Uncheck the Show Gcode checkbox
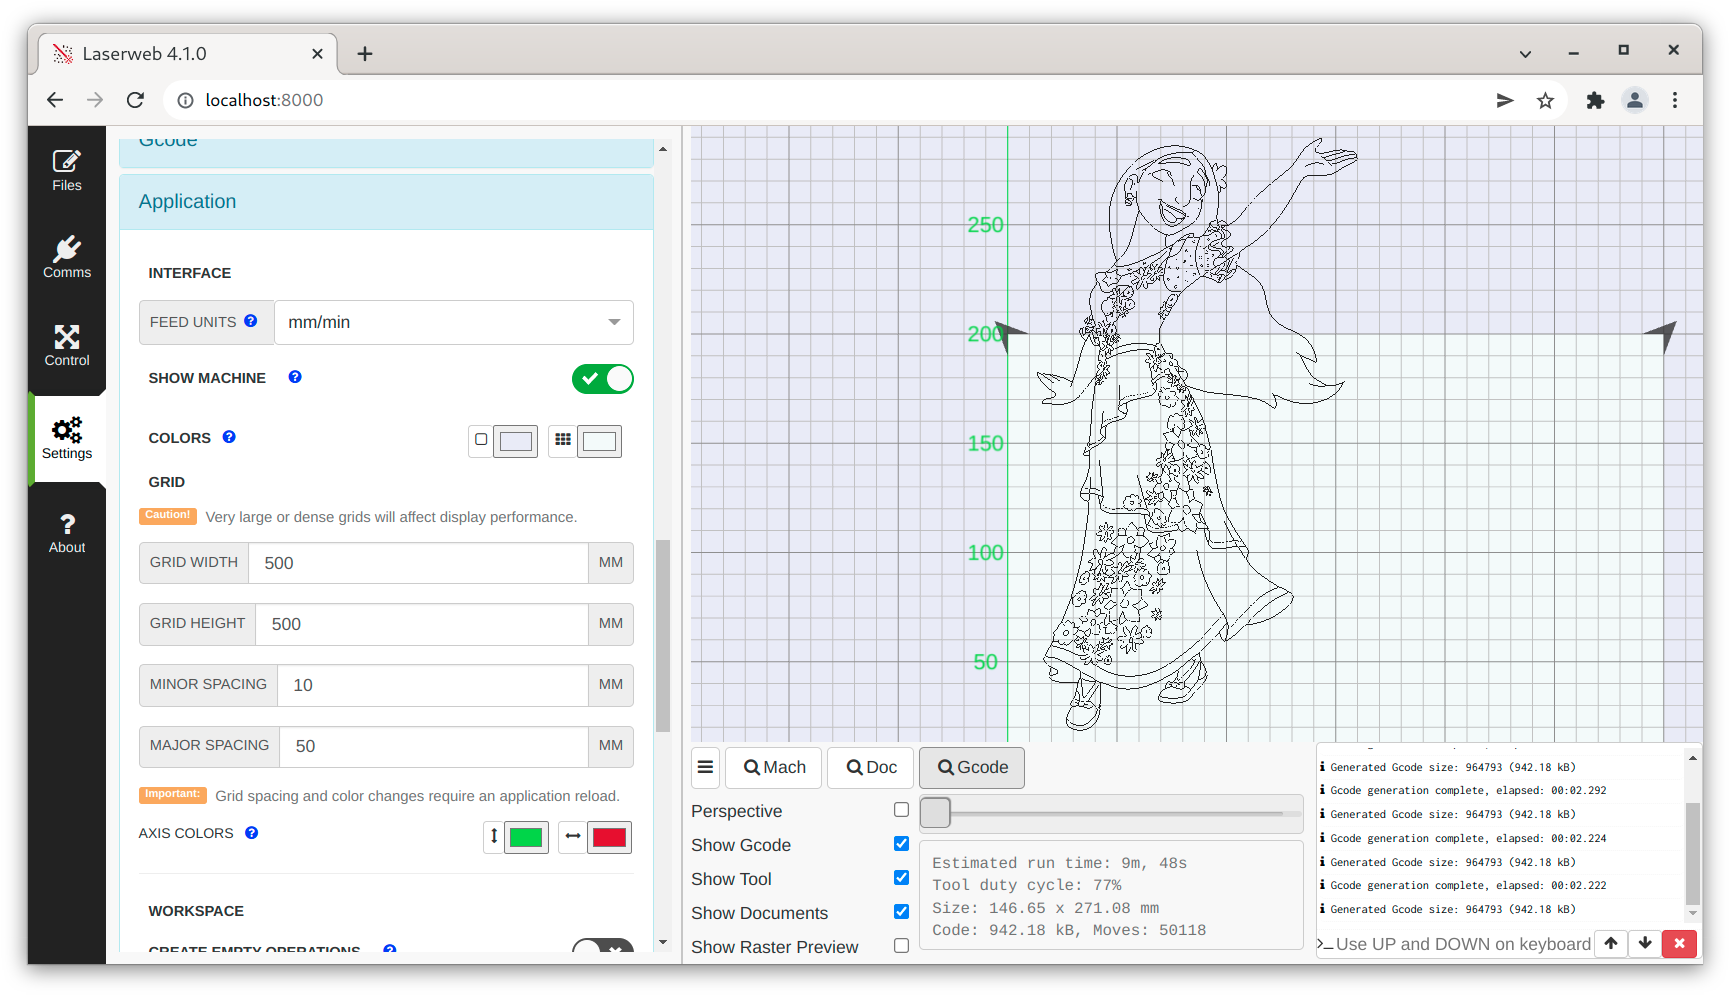The image size is (1730, 995). tap(901, 844)
